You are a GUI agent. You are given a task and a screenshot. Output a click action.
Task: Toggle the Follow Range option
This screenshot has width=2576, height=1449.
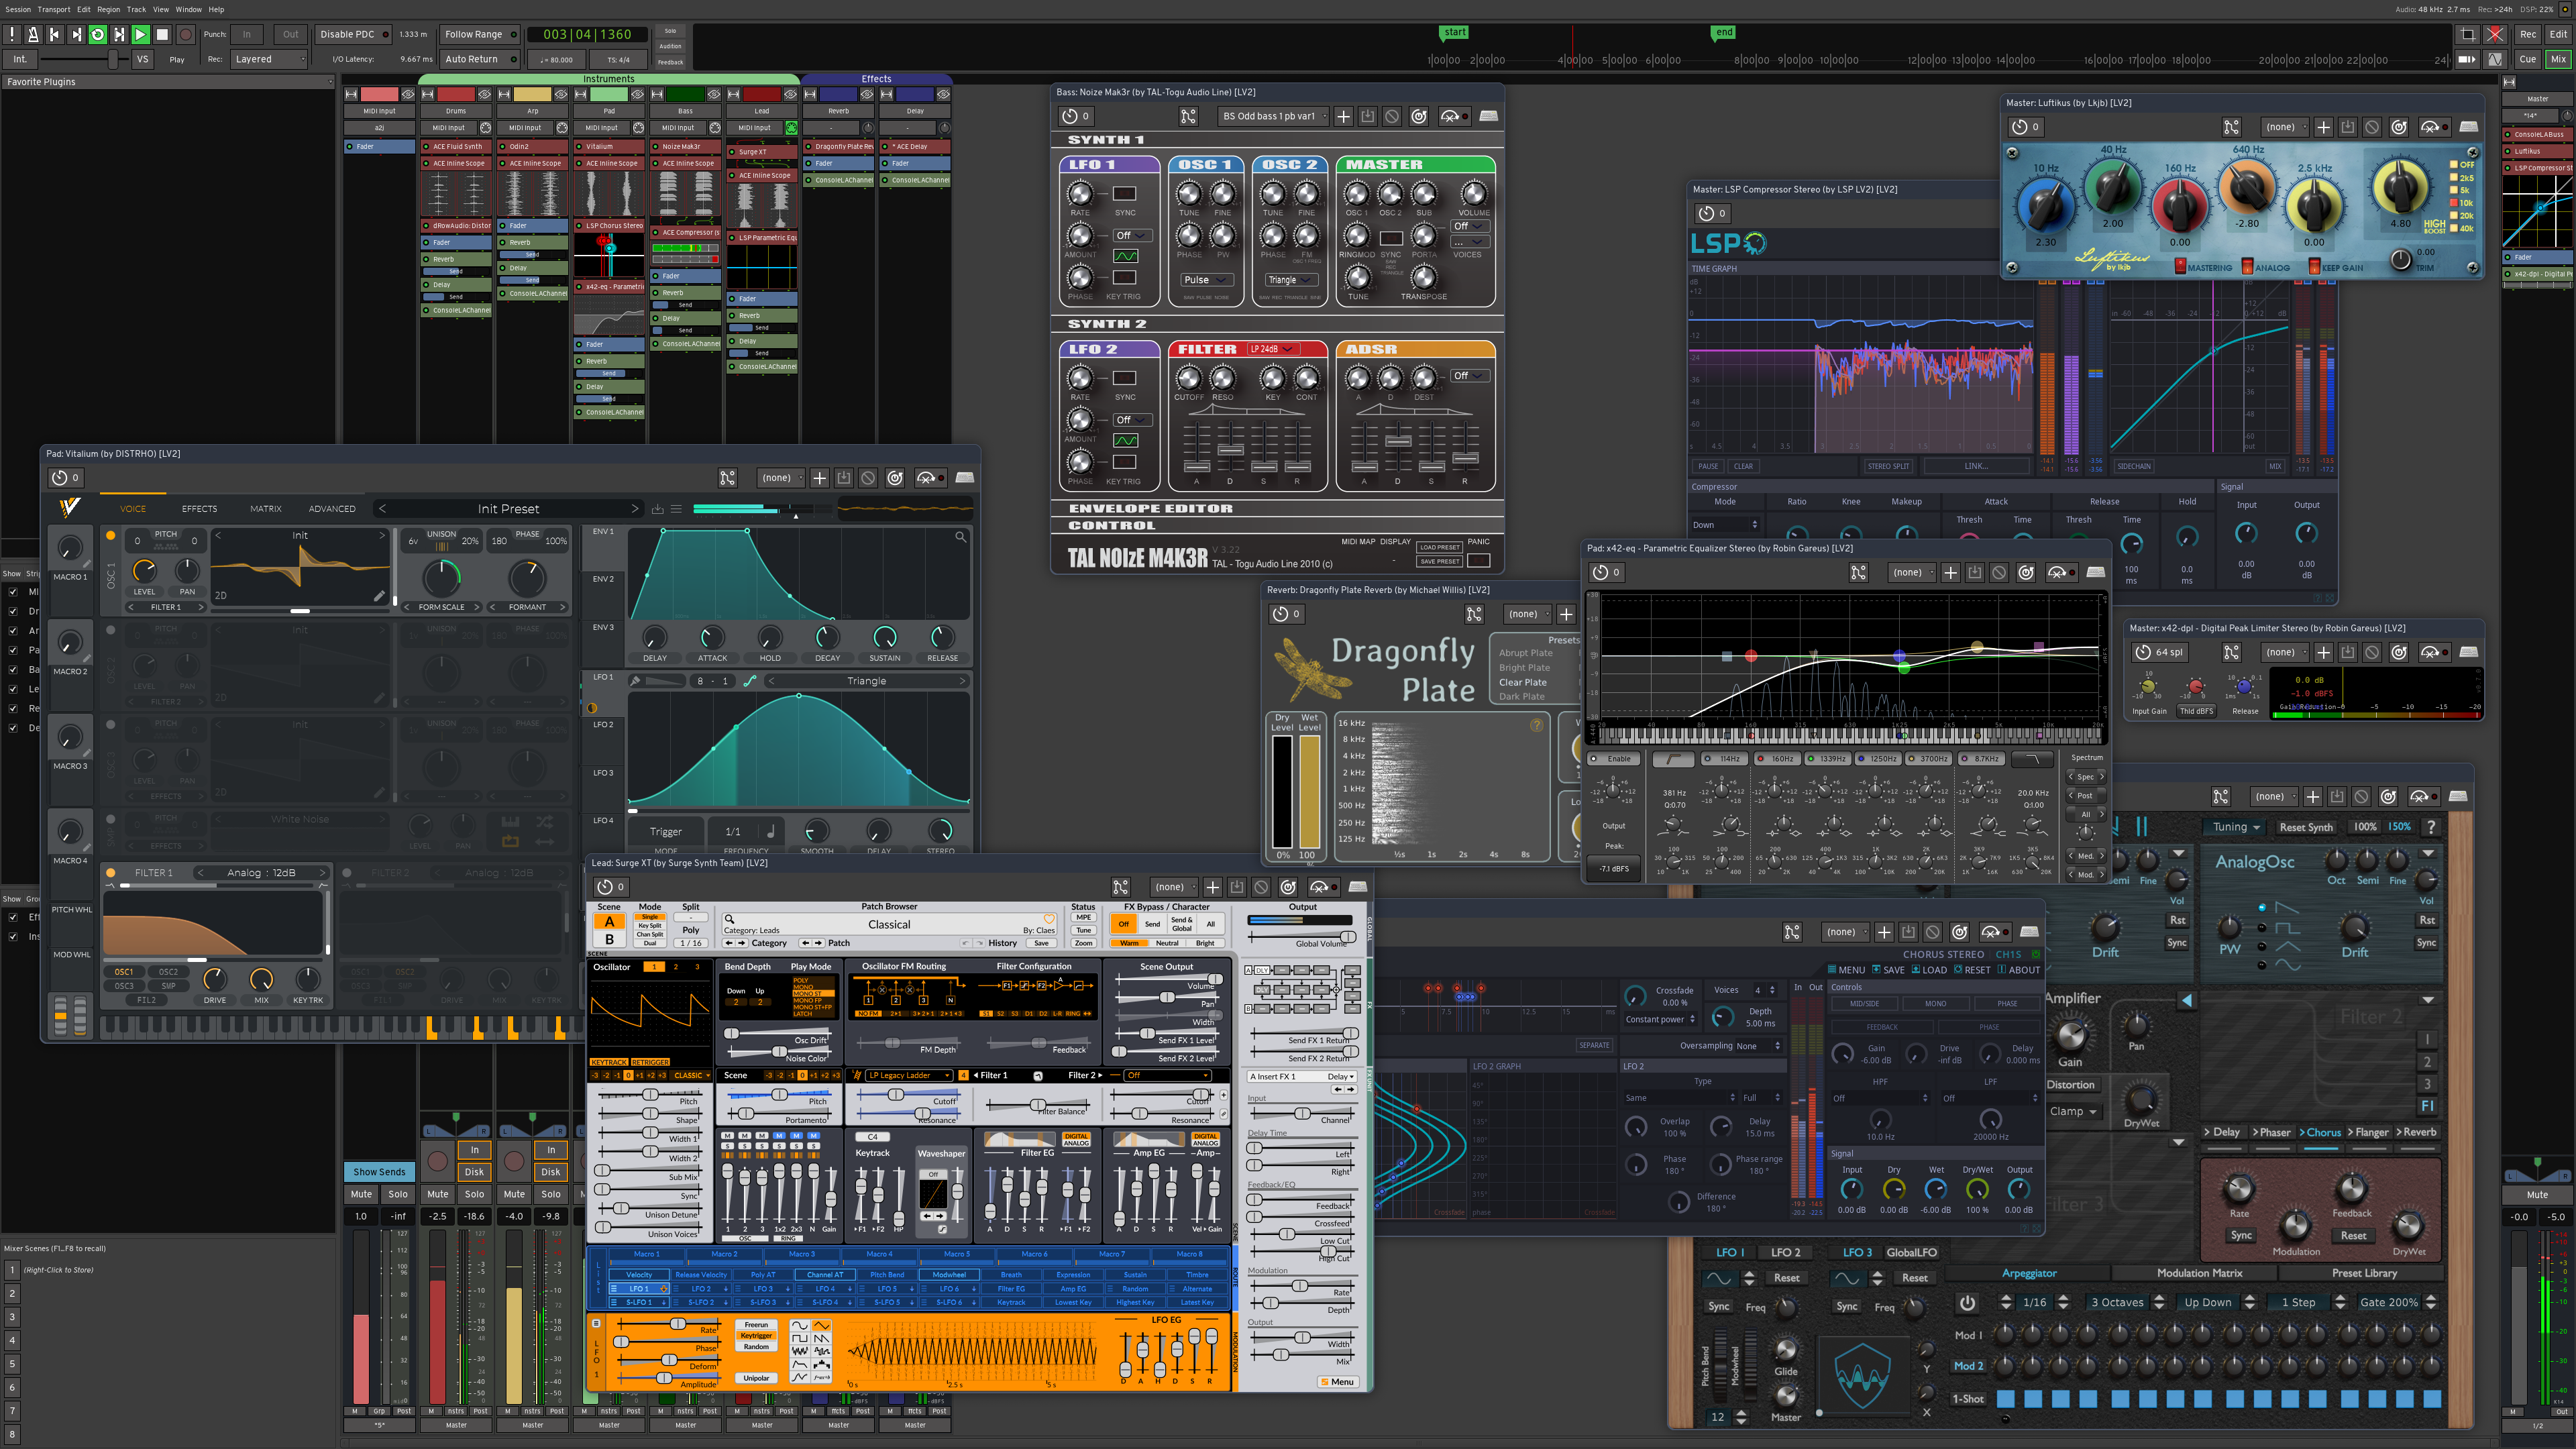(x=480, y=34)
